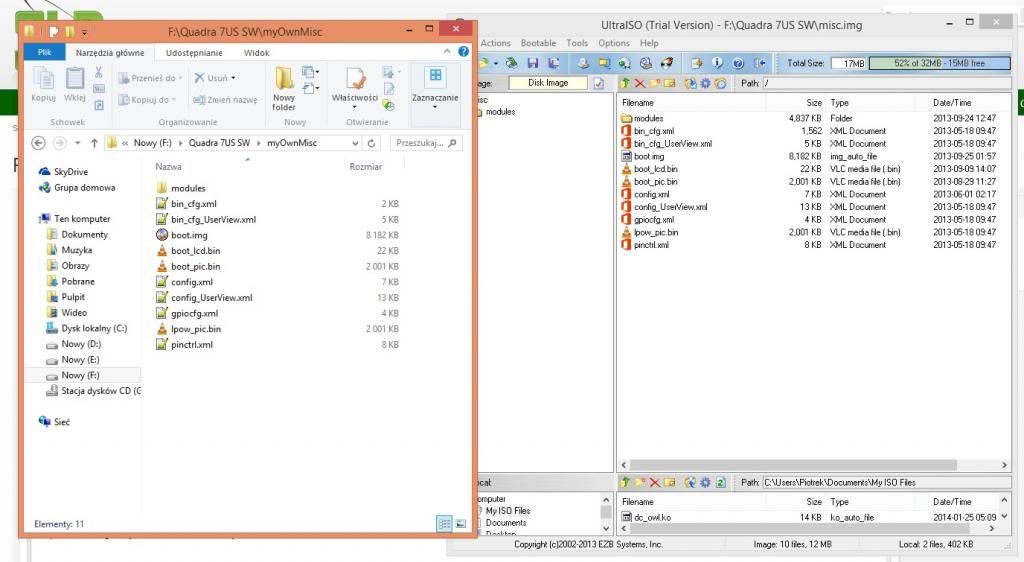The width and height of the screenshot is (1024, 562).
Task: Click the Burn CD image flame icon
Action: [x=667, y=63]
